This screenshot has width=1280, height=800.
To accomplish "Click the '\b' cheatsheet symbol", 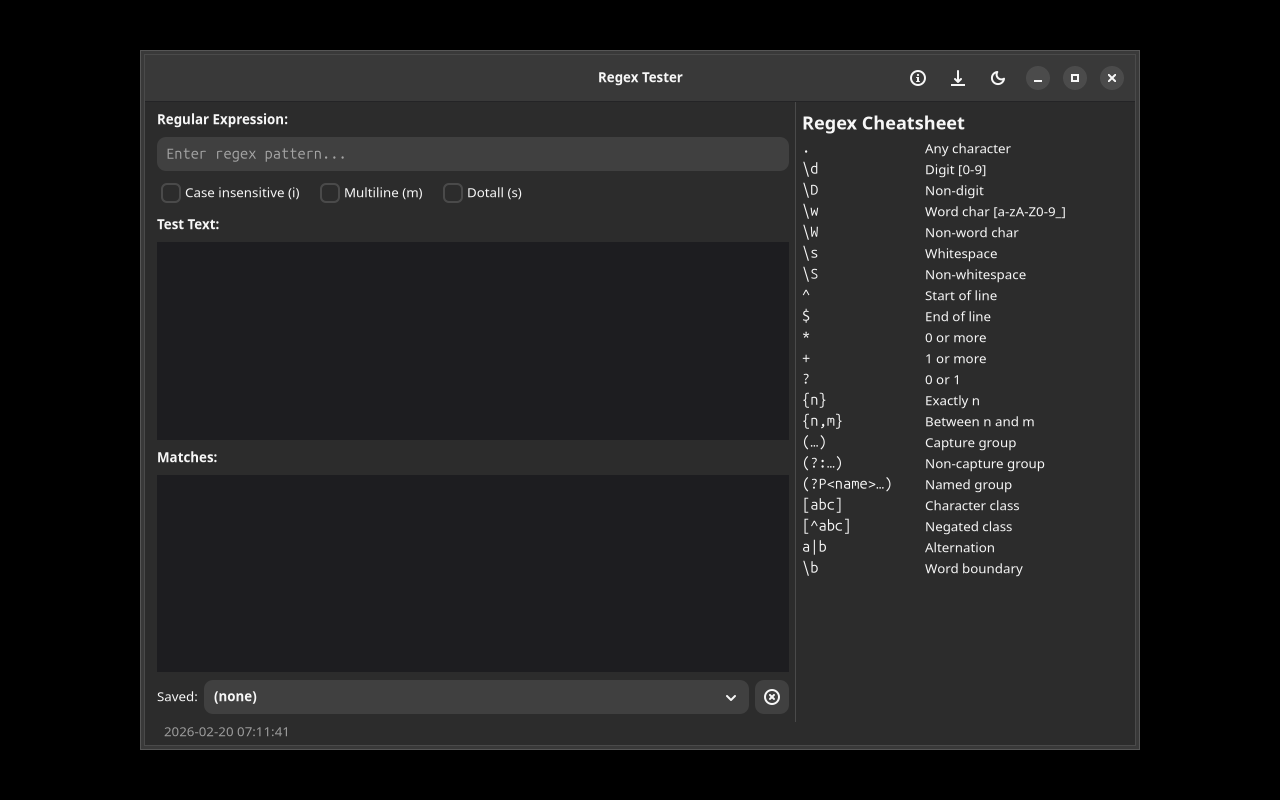I will click(x=810, y=568).
